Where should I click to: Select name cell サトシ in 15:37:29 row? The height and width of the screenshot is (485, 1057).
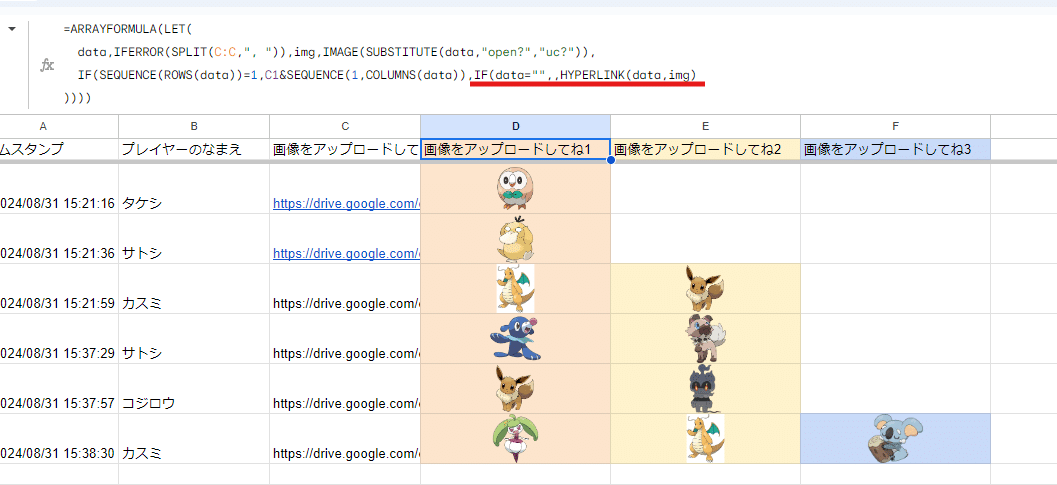[194, 339]
